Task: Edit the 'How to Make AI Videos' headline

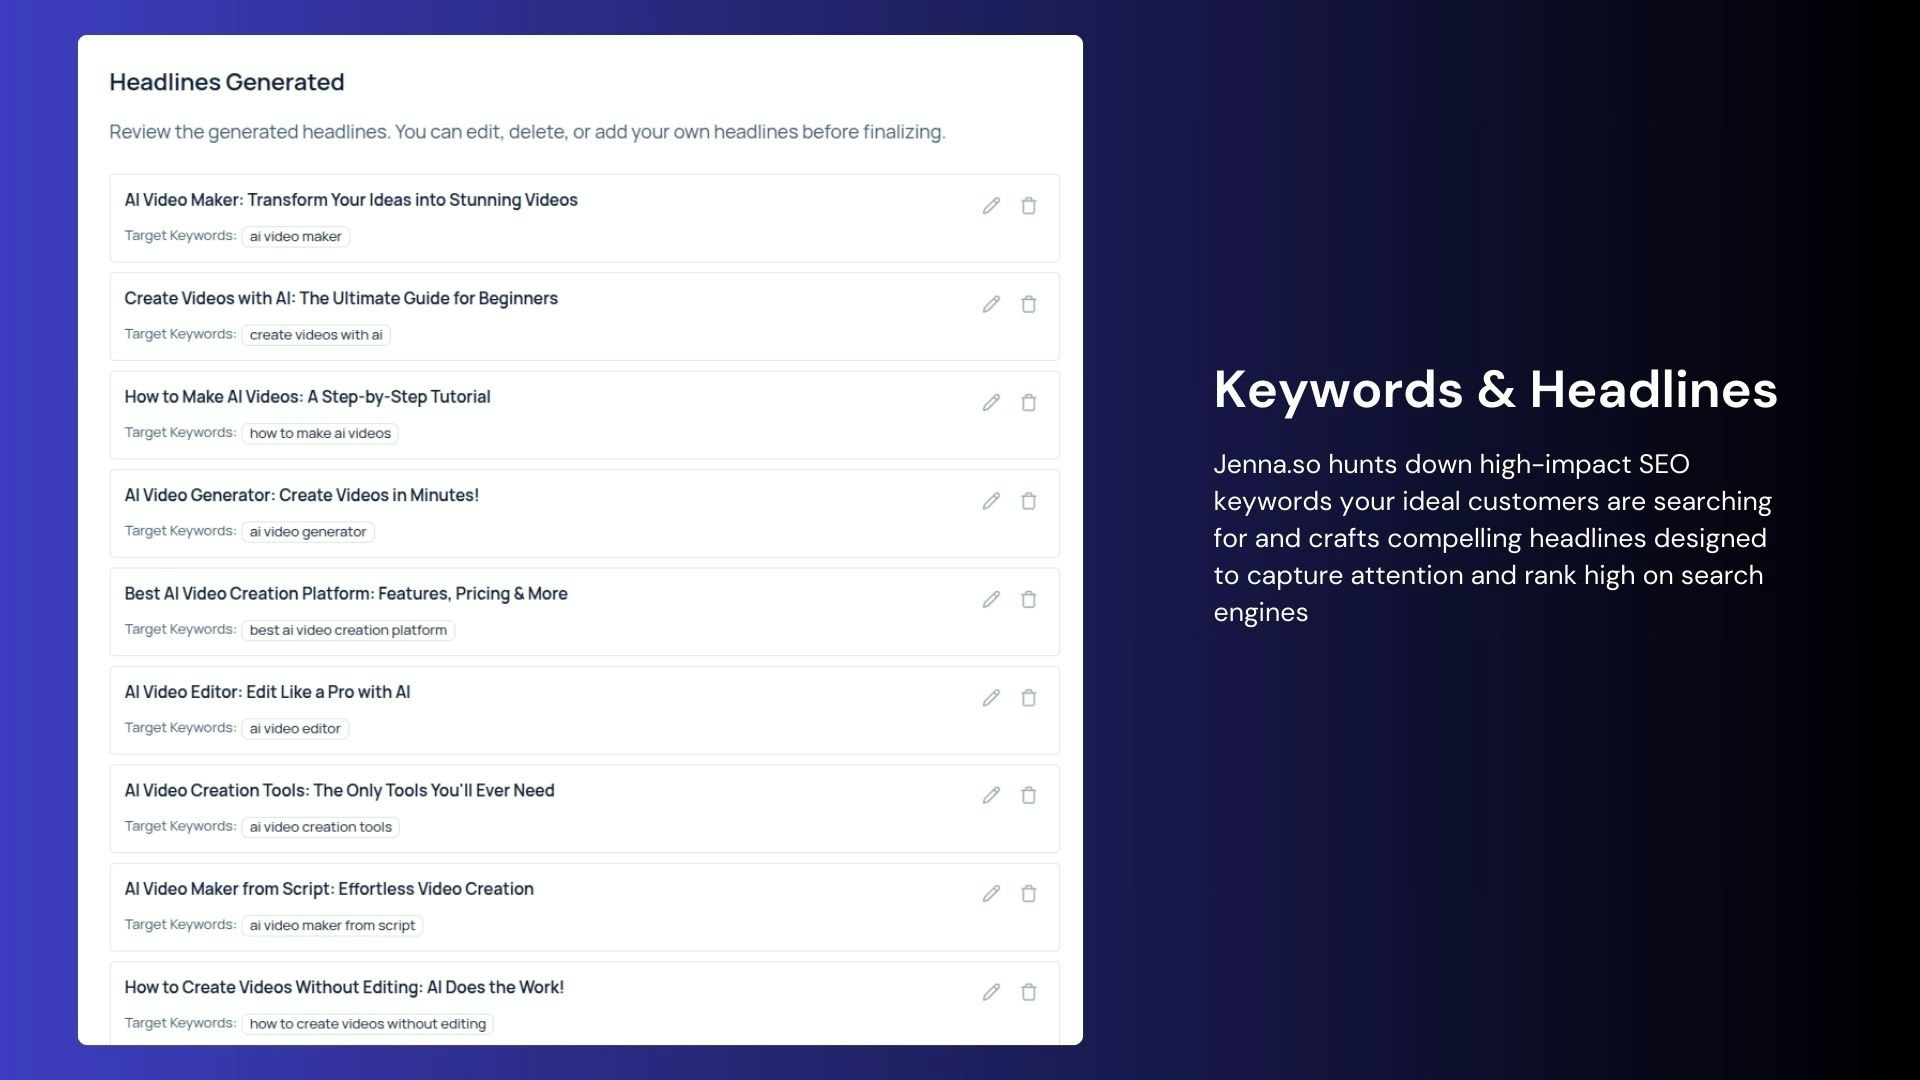Action: click(991, 403)
